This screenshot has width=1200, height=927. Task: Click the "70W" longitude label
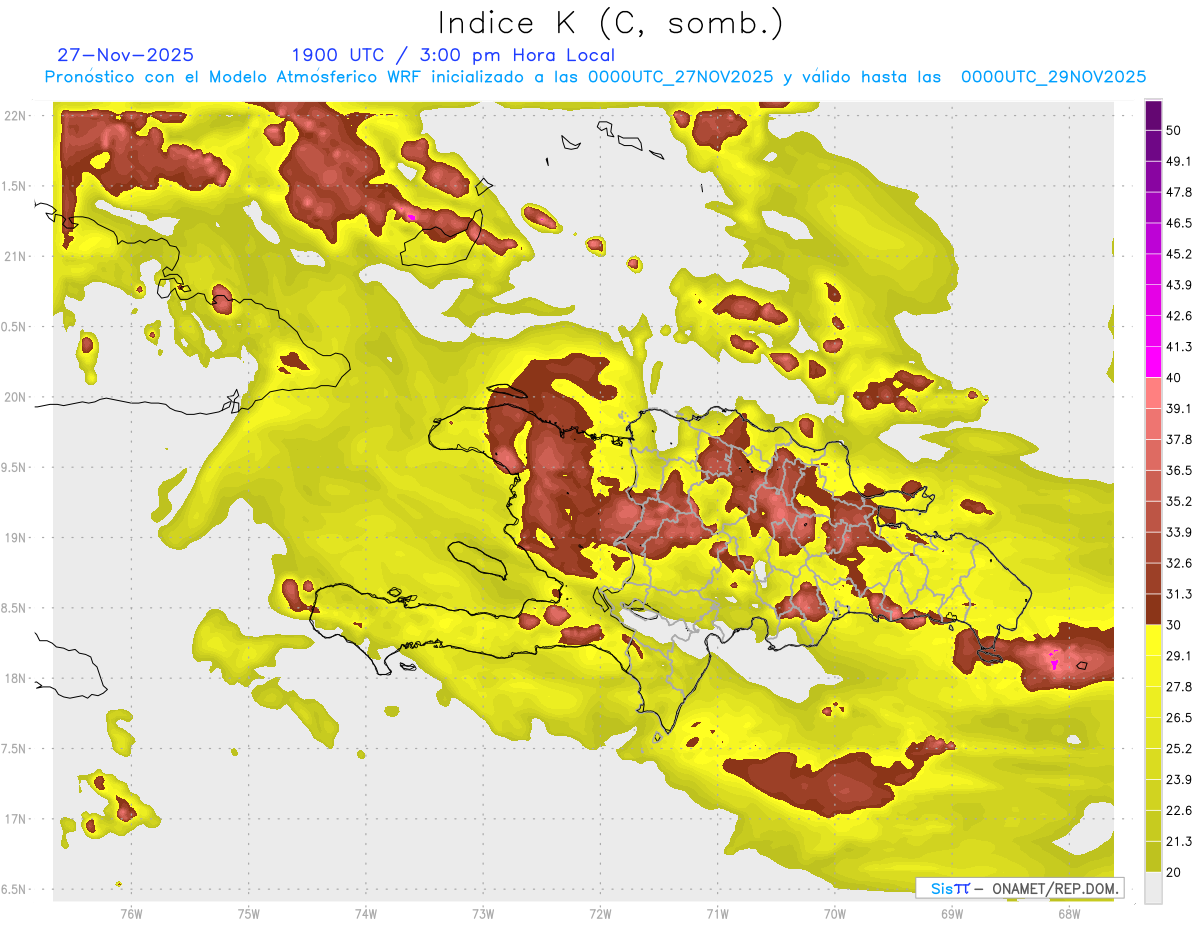click(x=835, y=912)
